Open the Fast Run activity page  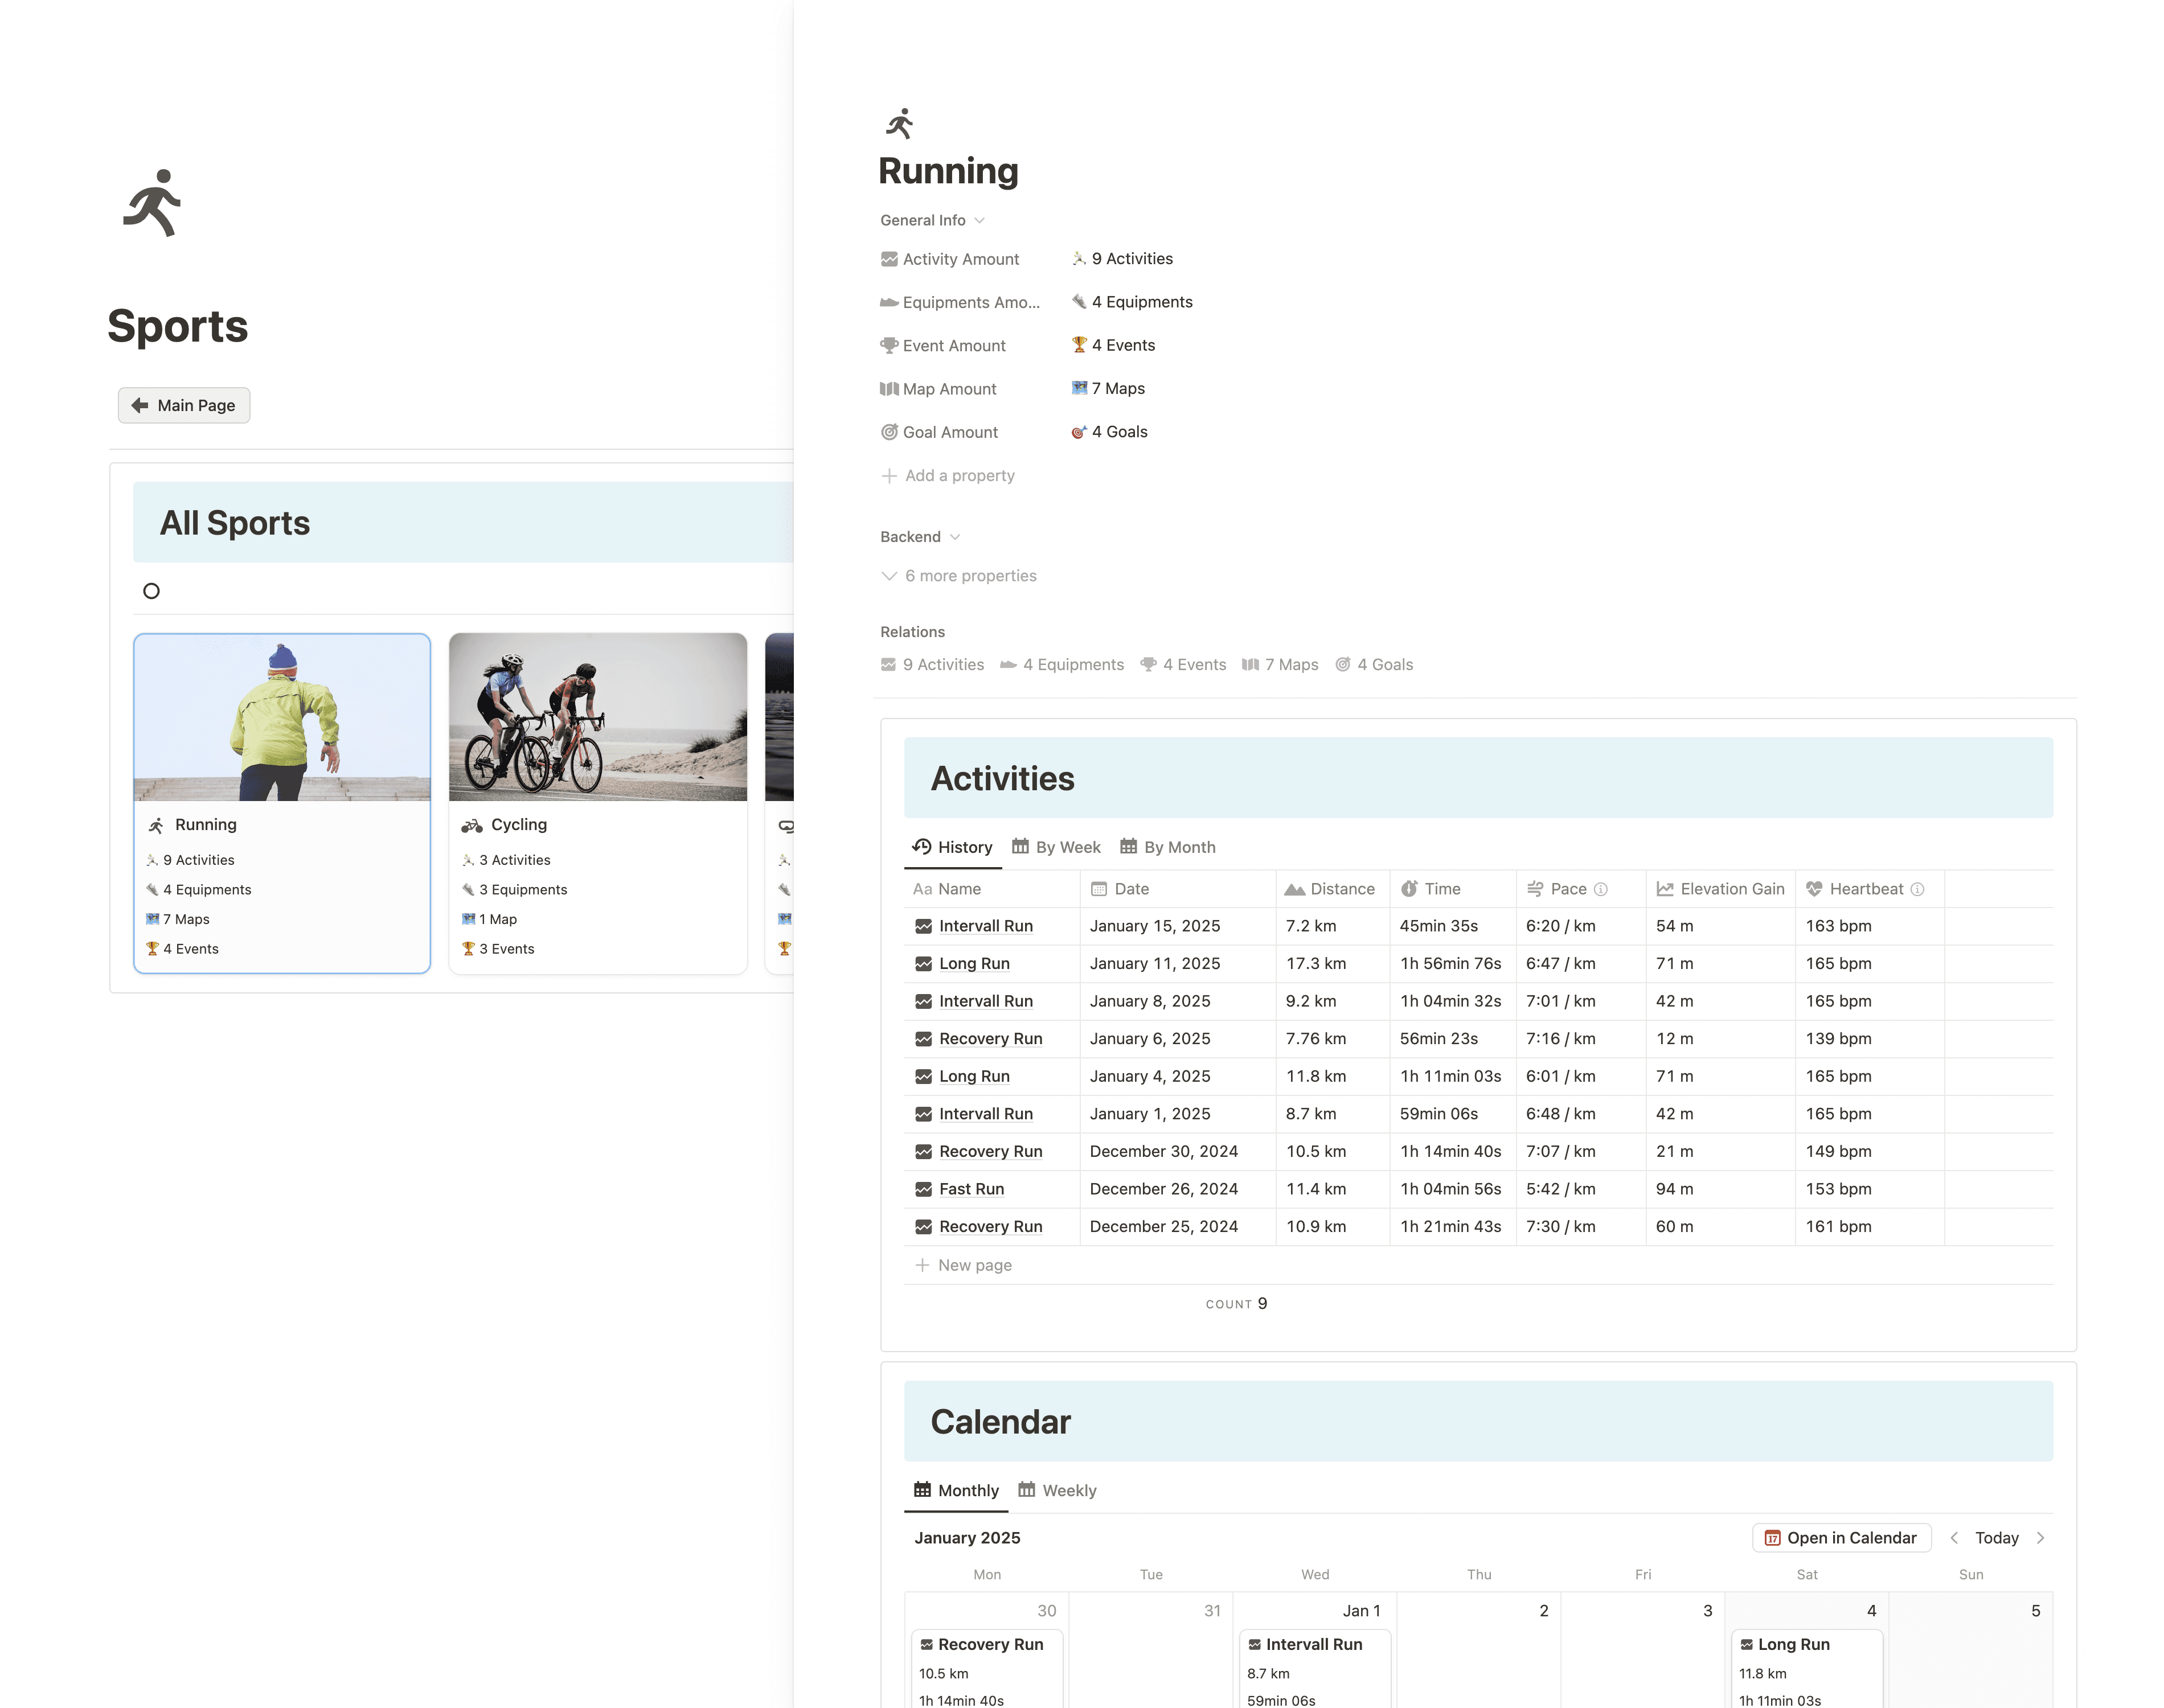pyautogui.click(x=971, y=1189)
